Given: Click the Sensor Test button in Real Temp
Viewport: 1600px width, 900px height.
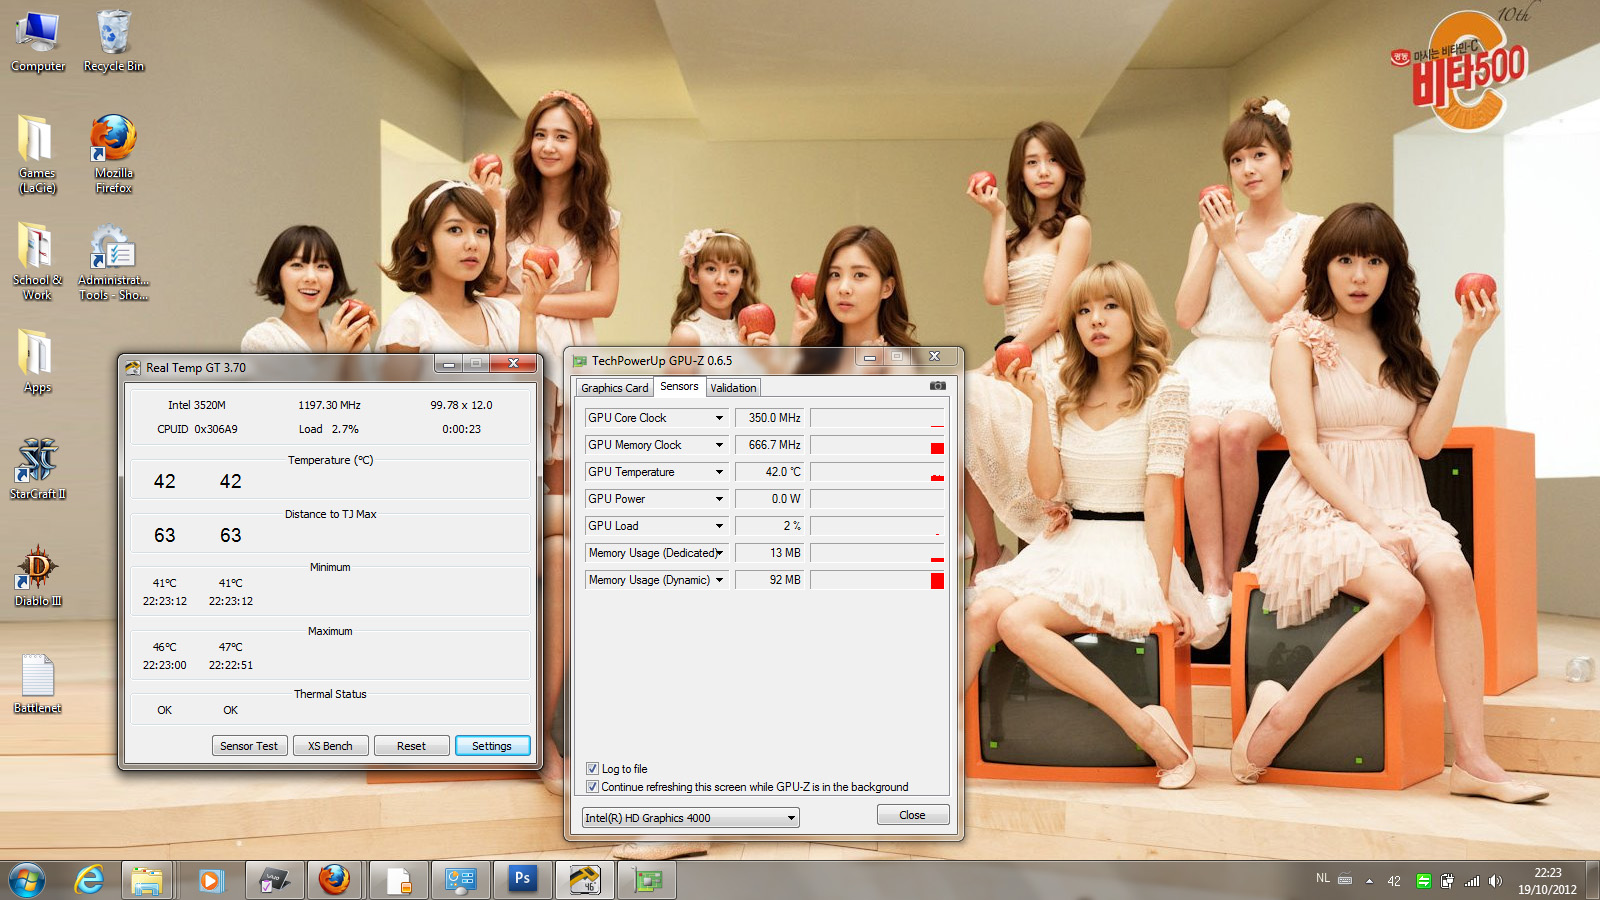Looking at the screenshot, I should coord(249,746).
